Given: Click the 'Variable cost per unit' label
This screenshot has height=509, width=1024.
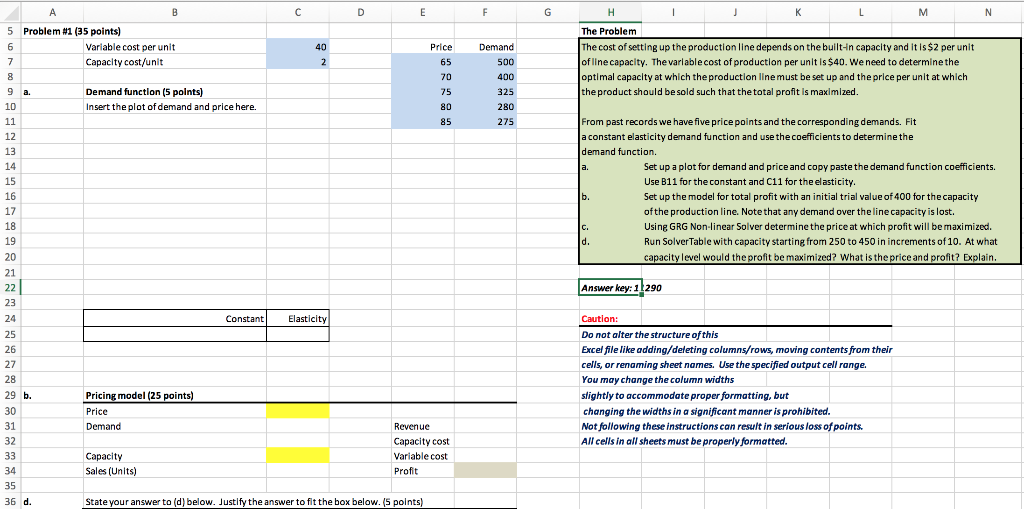Looking at the screenshot, I should (130, 46).
